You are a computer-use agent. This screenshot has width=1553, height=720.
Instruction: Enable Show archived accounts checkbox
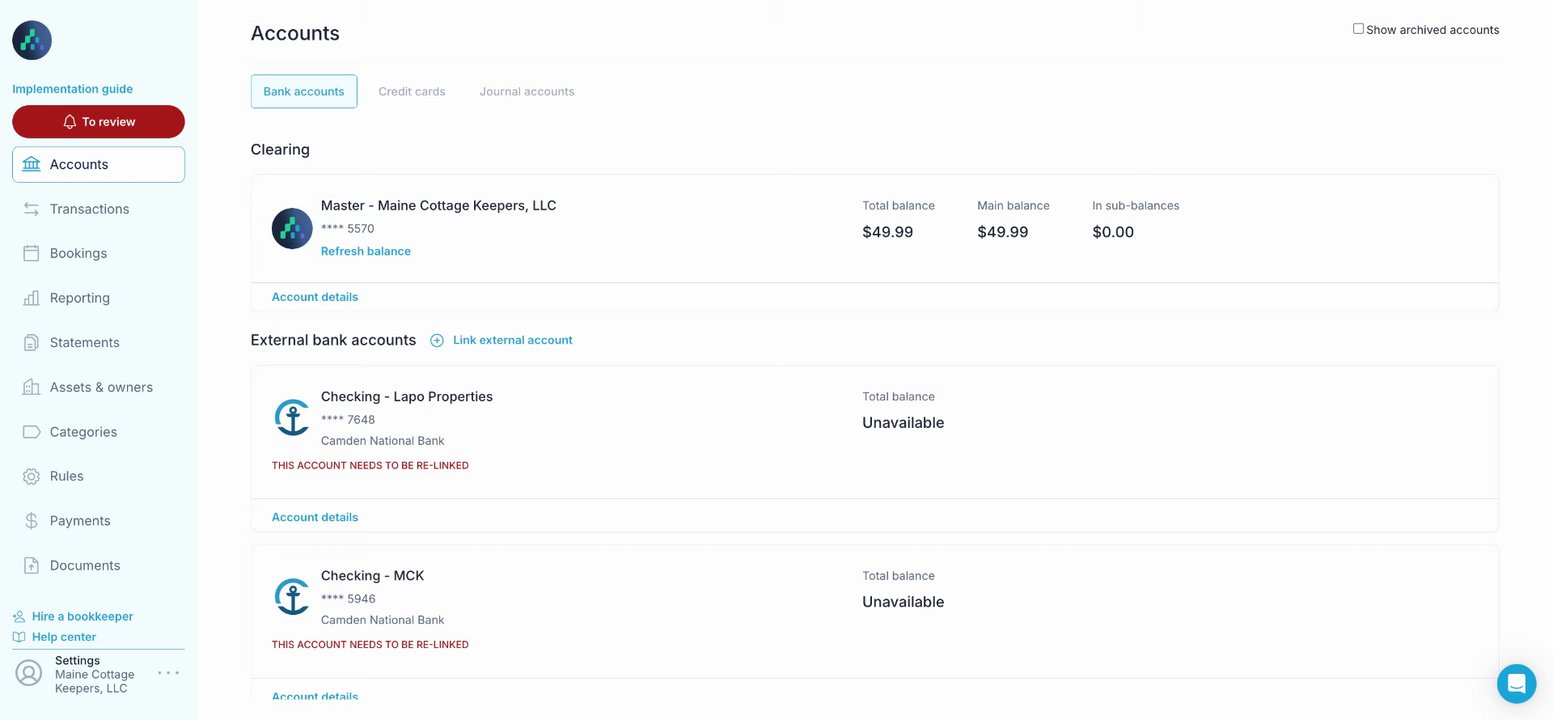[x=1358, y=29]
